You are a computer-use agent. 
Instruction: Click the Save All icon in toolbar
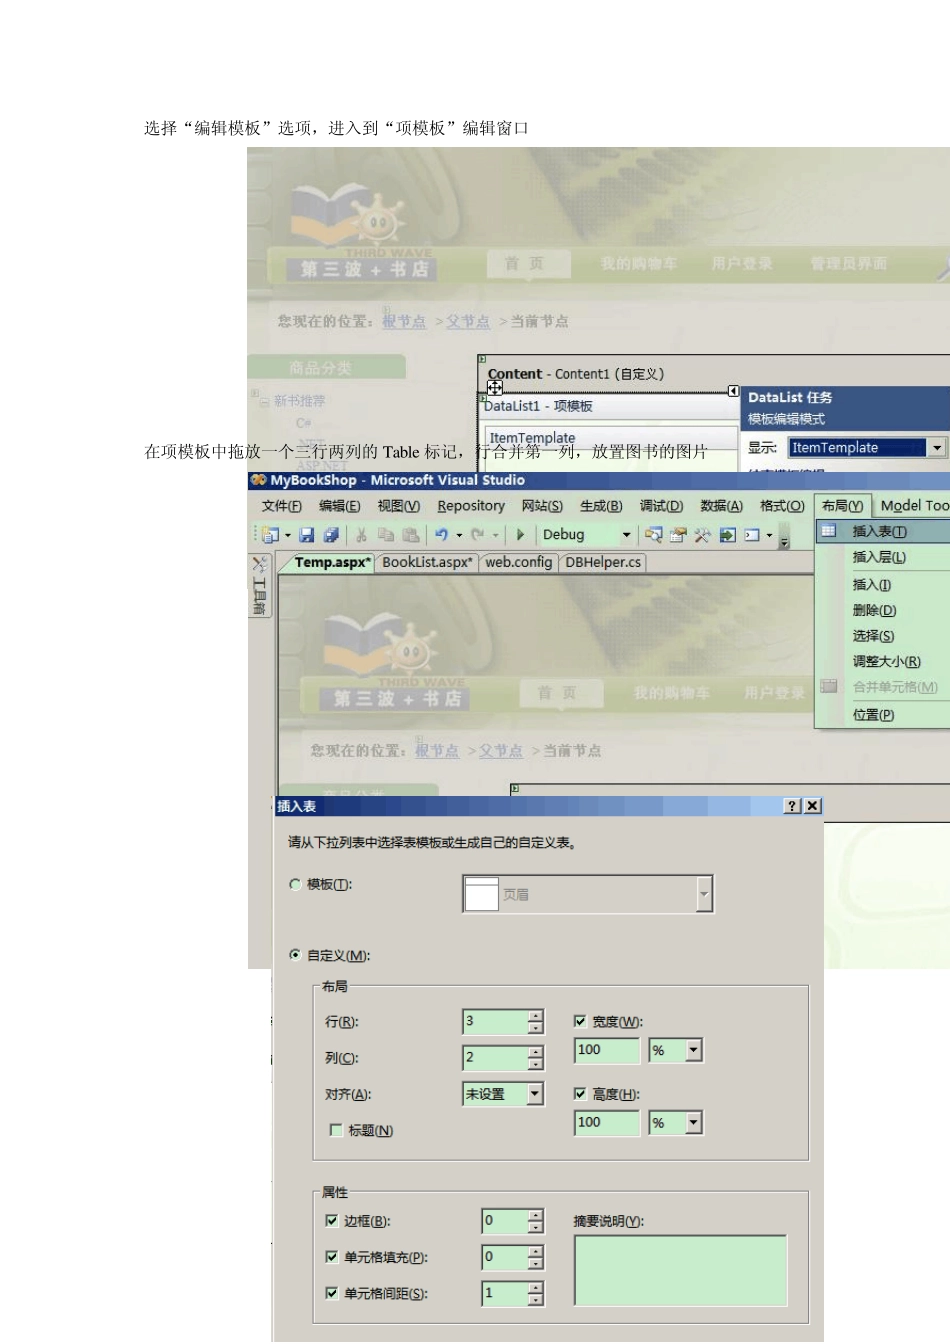coord(331,535)
